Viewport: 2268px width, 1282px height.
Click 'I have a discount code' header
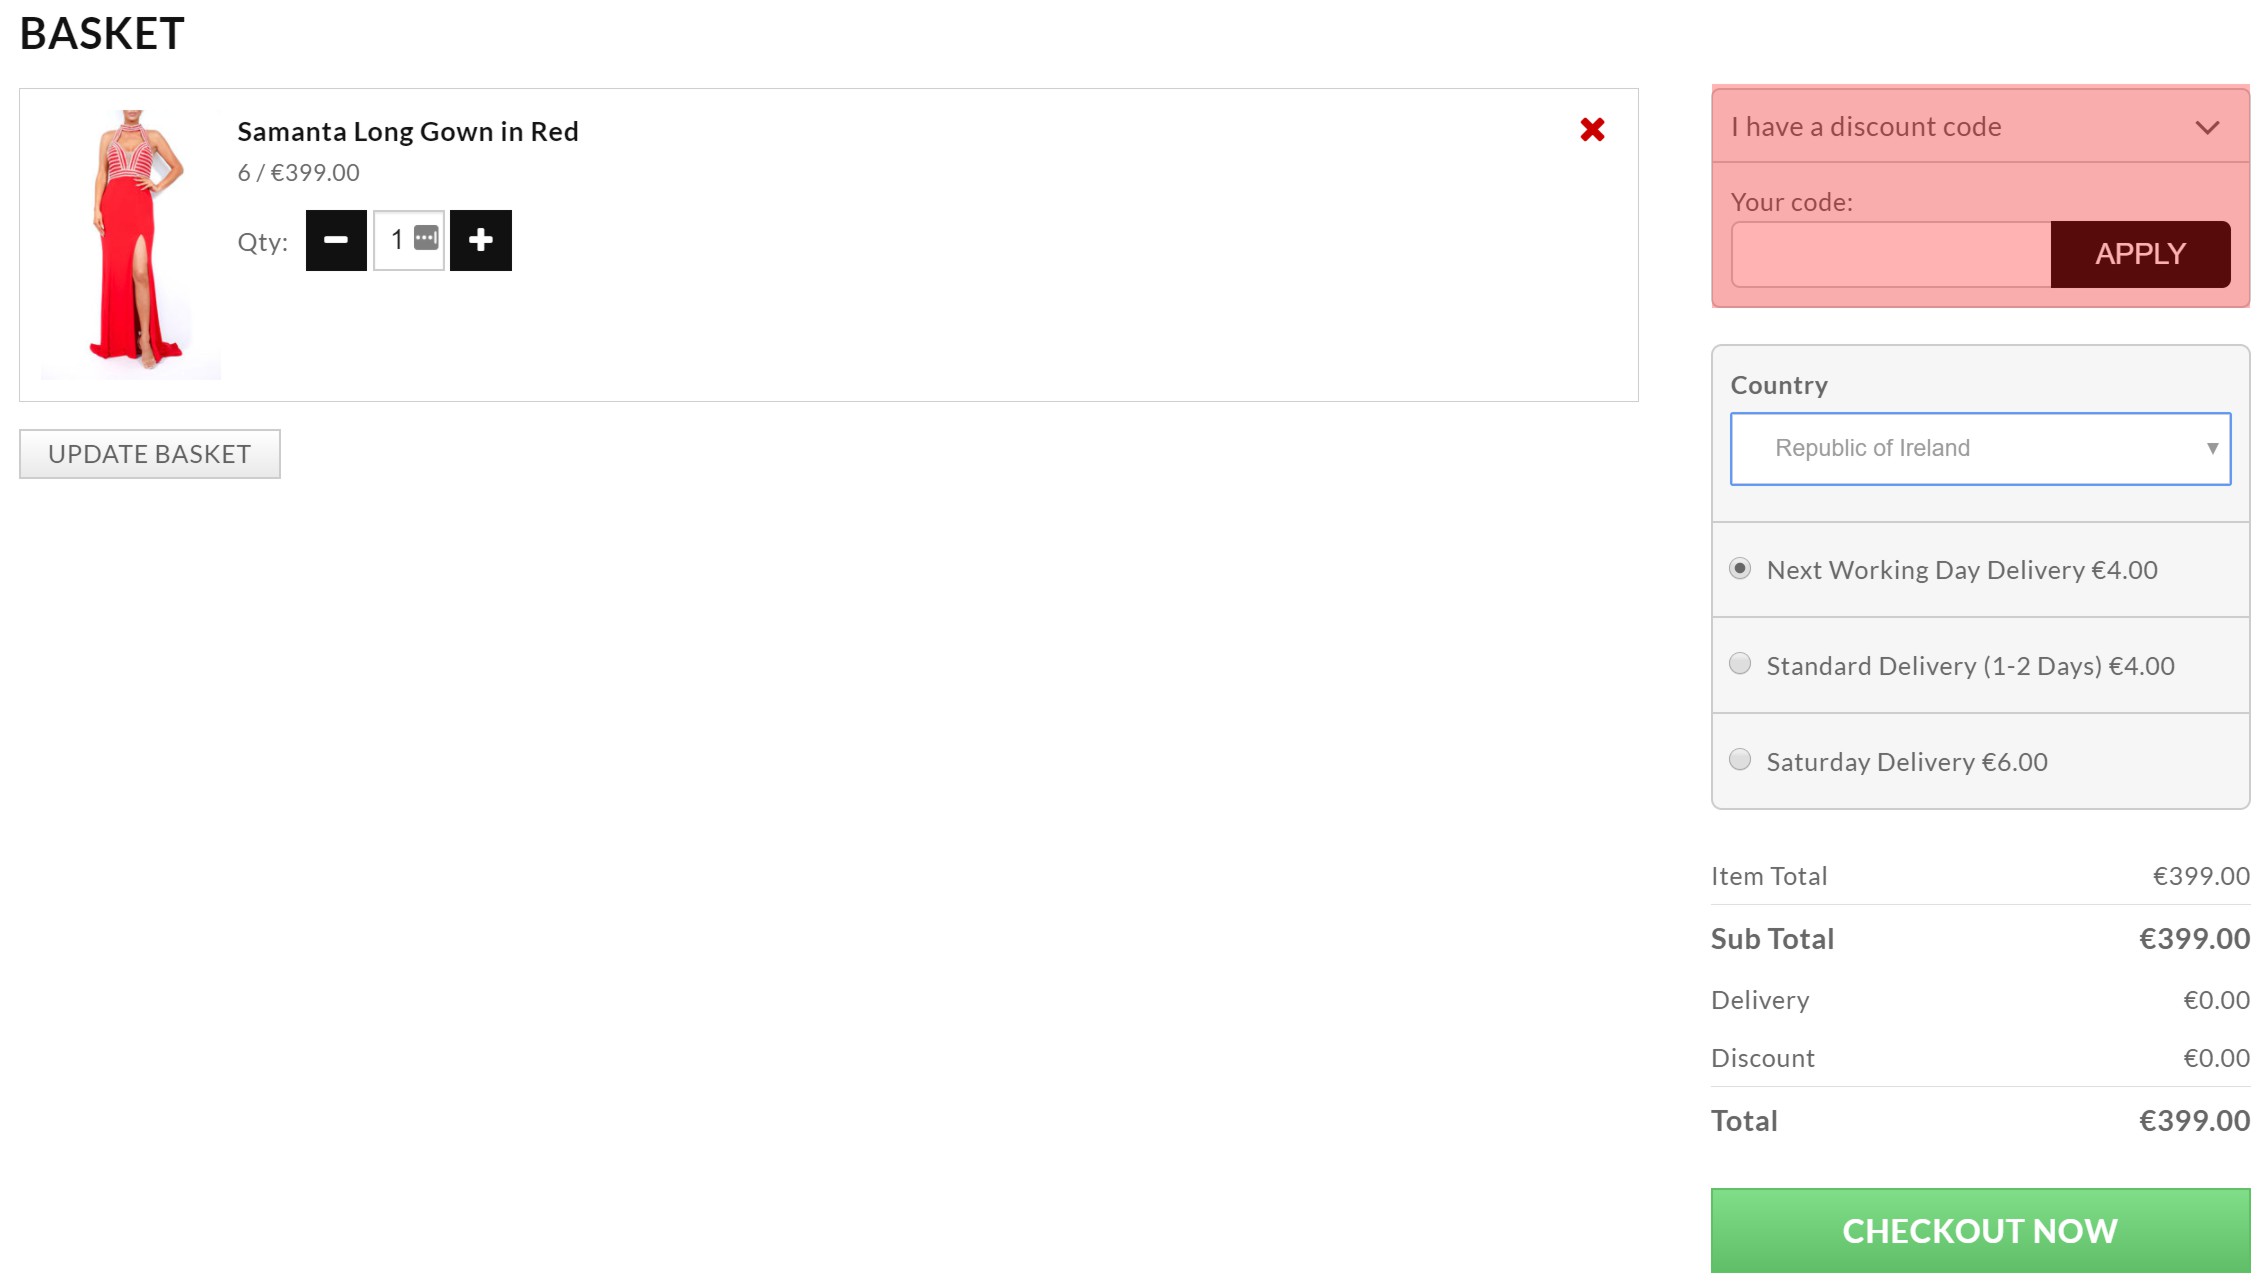coord(1980,127)
